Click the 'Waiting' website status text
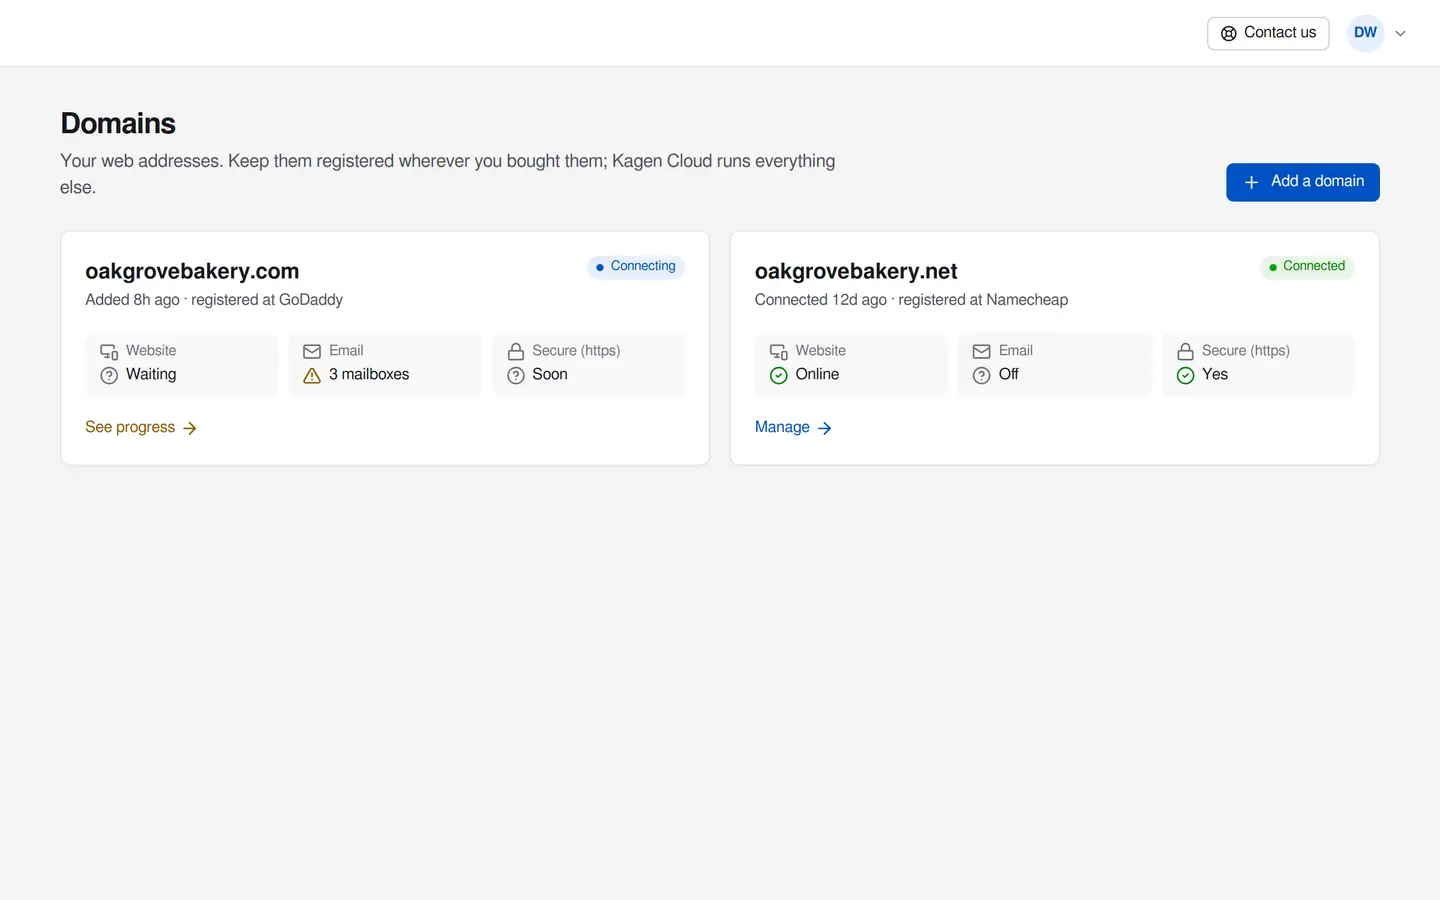The width and height of the screenshot is (1440, 900). click(151, 374)
